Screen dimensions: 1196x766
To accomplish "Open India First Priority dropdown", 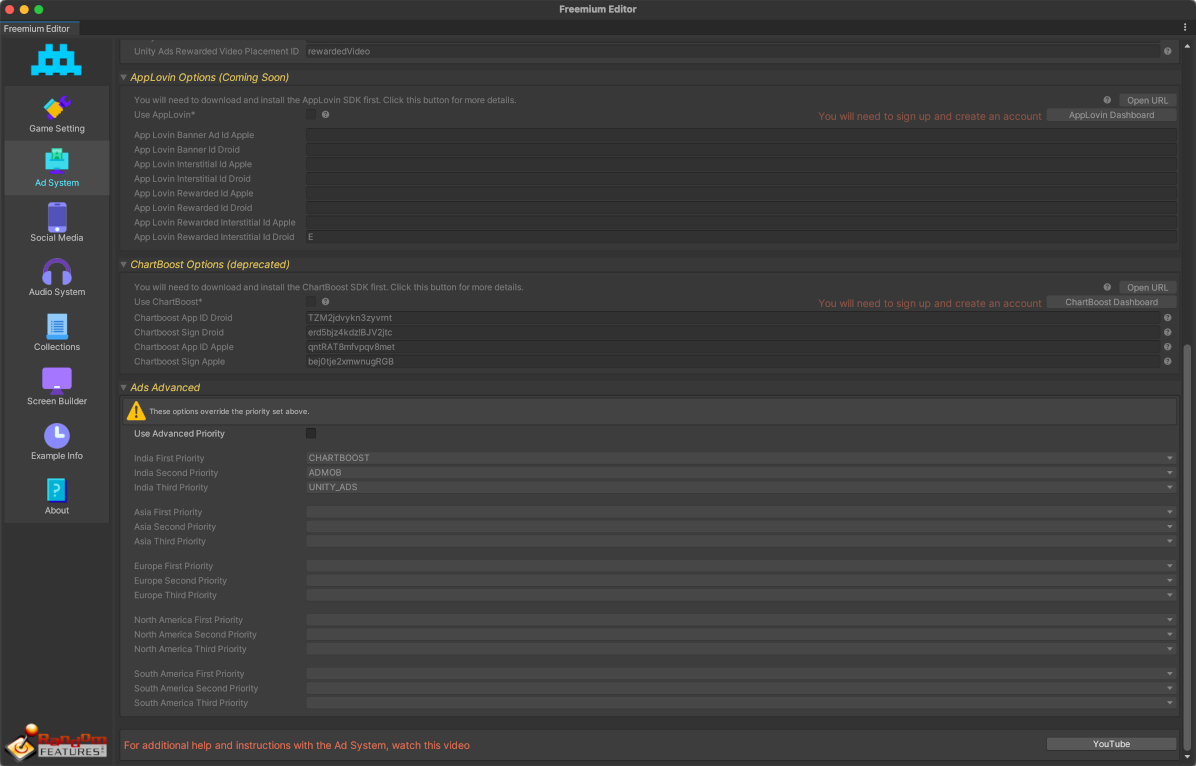I will [x=740, y=458].
